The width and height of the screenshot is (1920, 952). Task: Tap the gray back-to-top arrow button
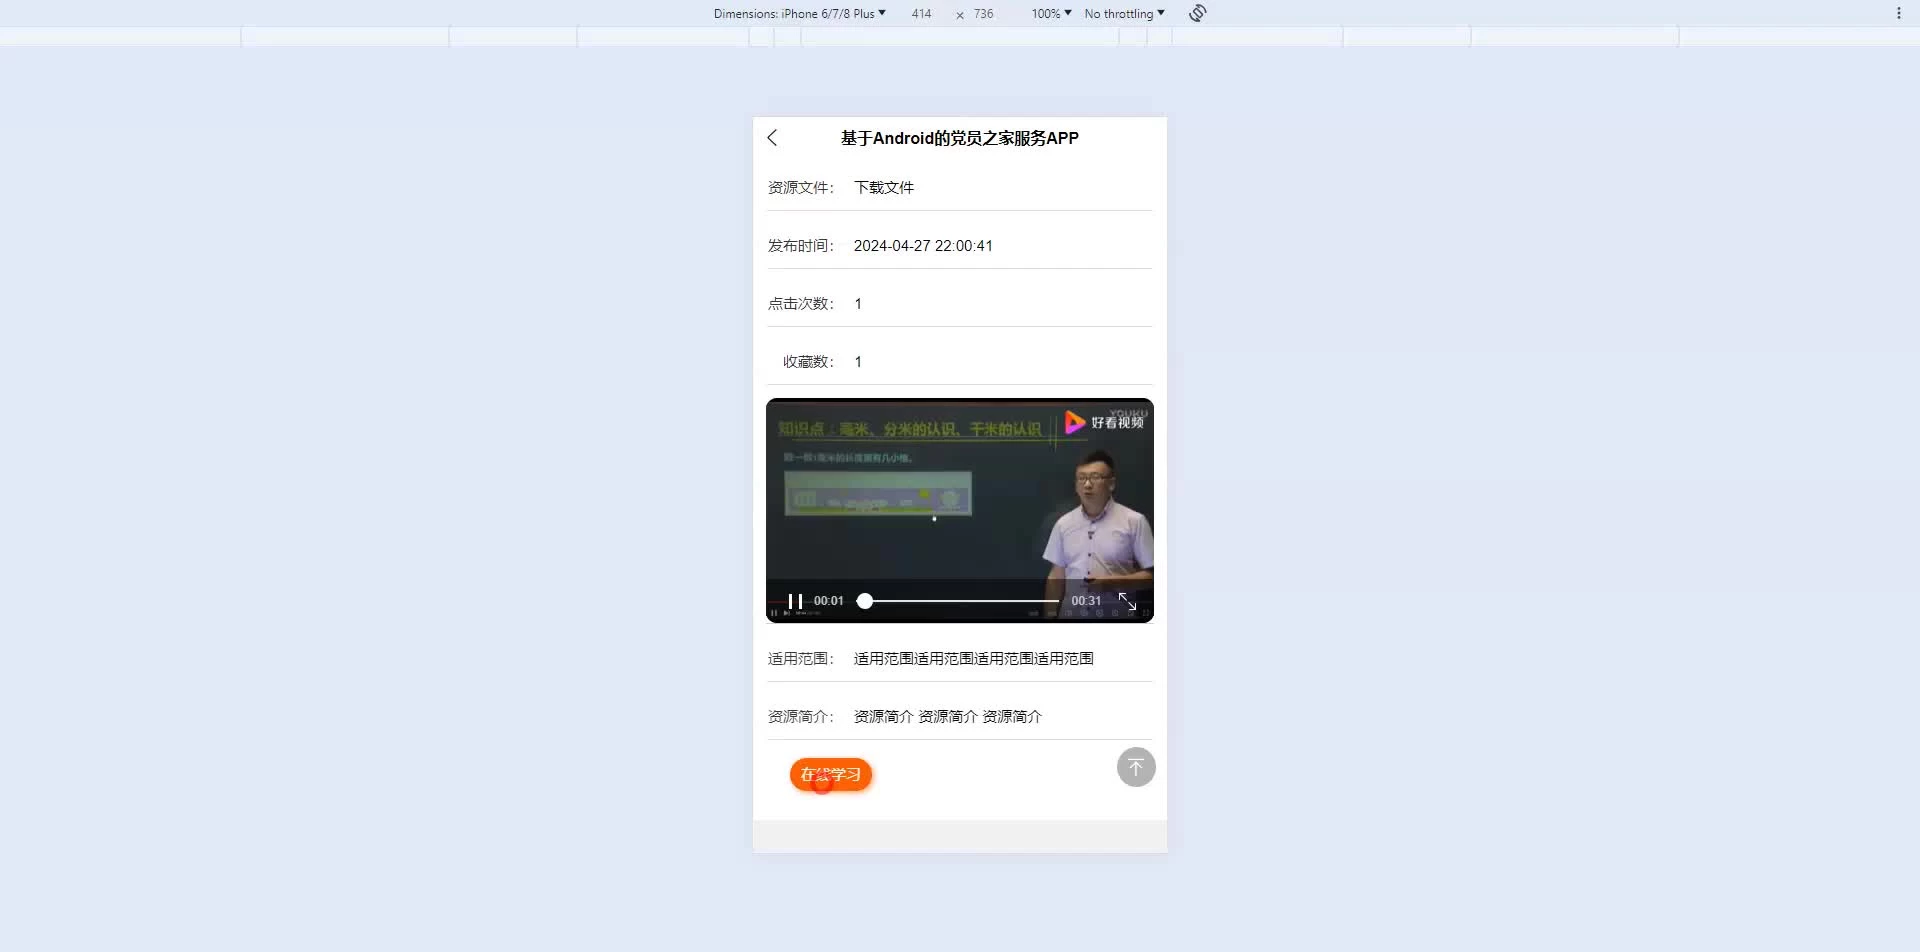click(x=1136, y=767)
